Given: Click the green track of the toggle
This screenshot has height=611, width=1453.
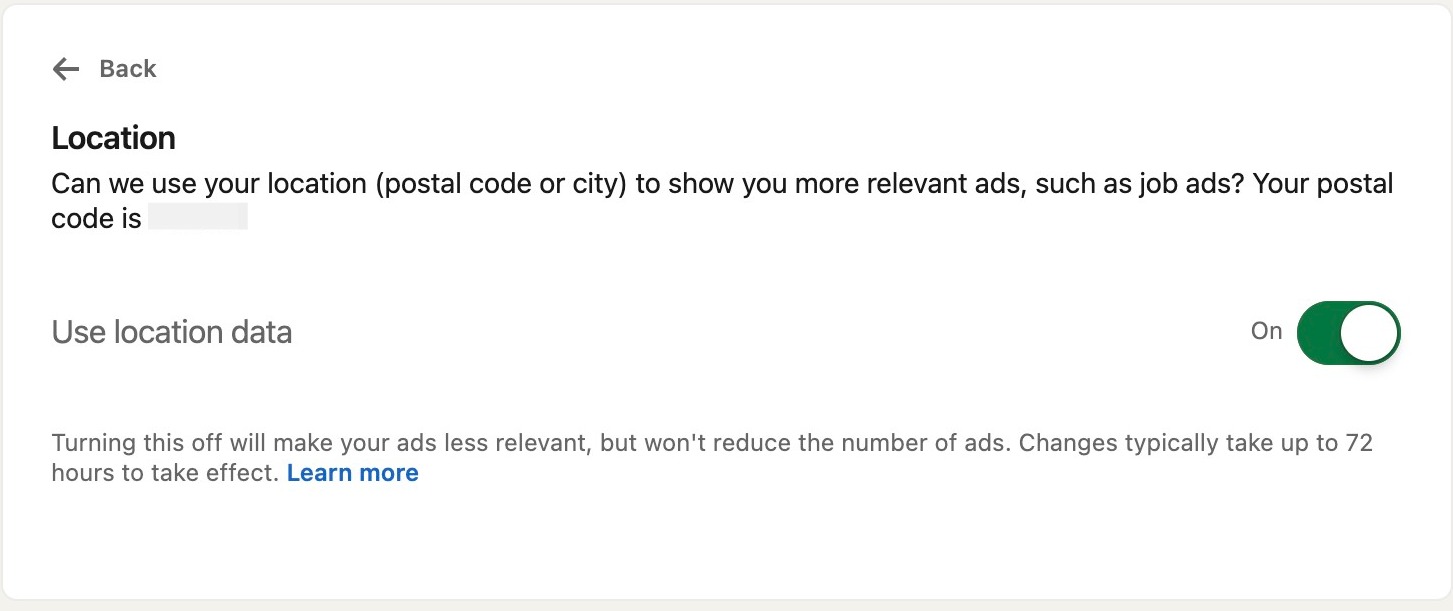Looking at the screenshot, I should coord(1319,332).
